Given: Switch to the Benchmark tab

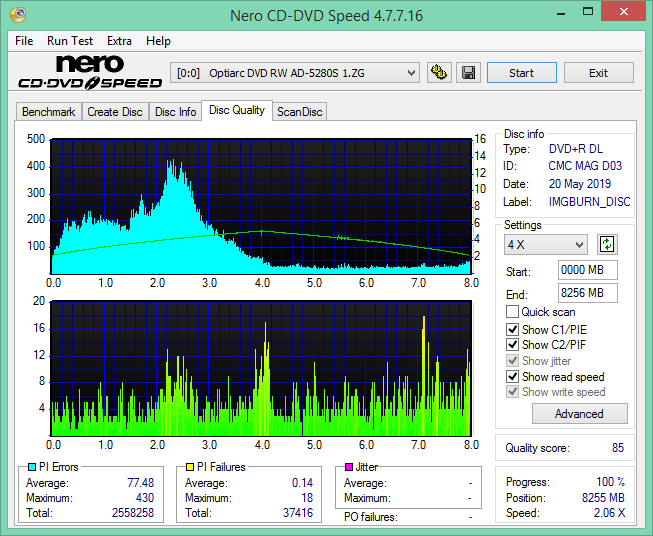Looking at the screenshot, I should point(49,112).
